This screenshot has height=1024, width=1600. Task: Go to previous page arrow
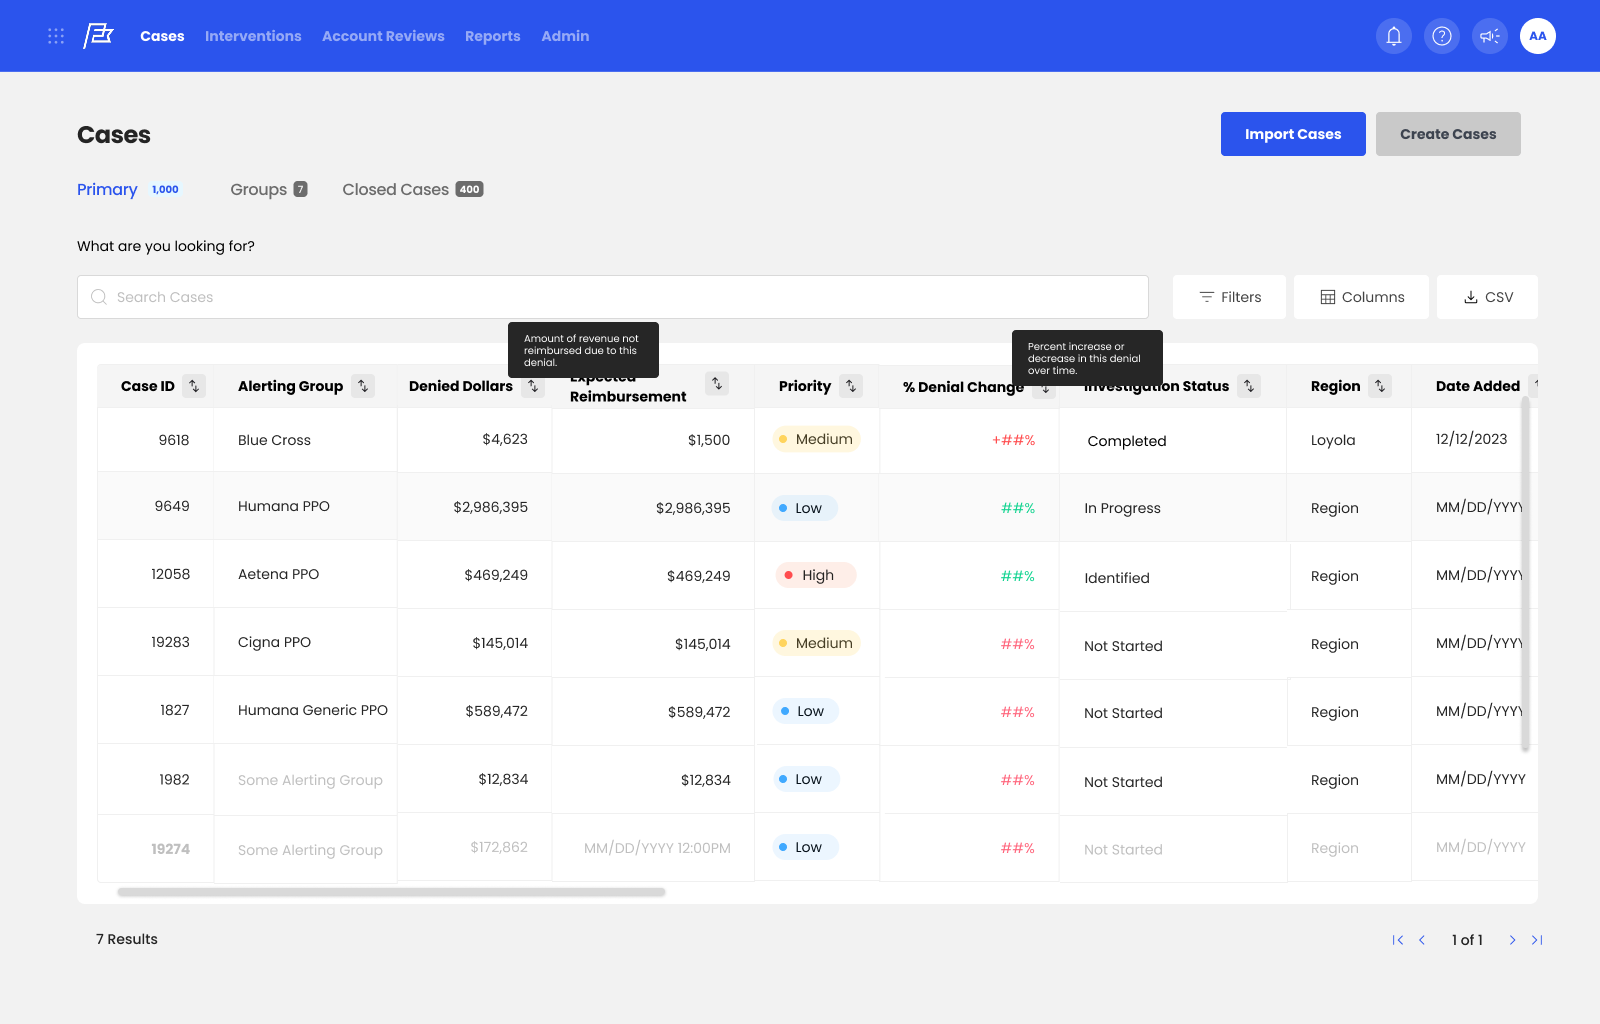(1422, 940)
